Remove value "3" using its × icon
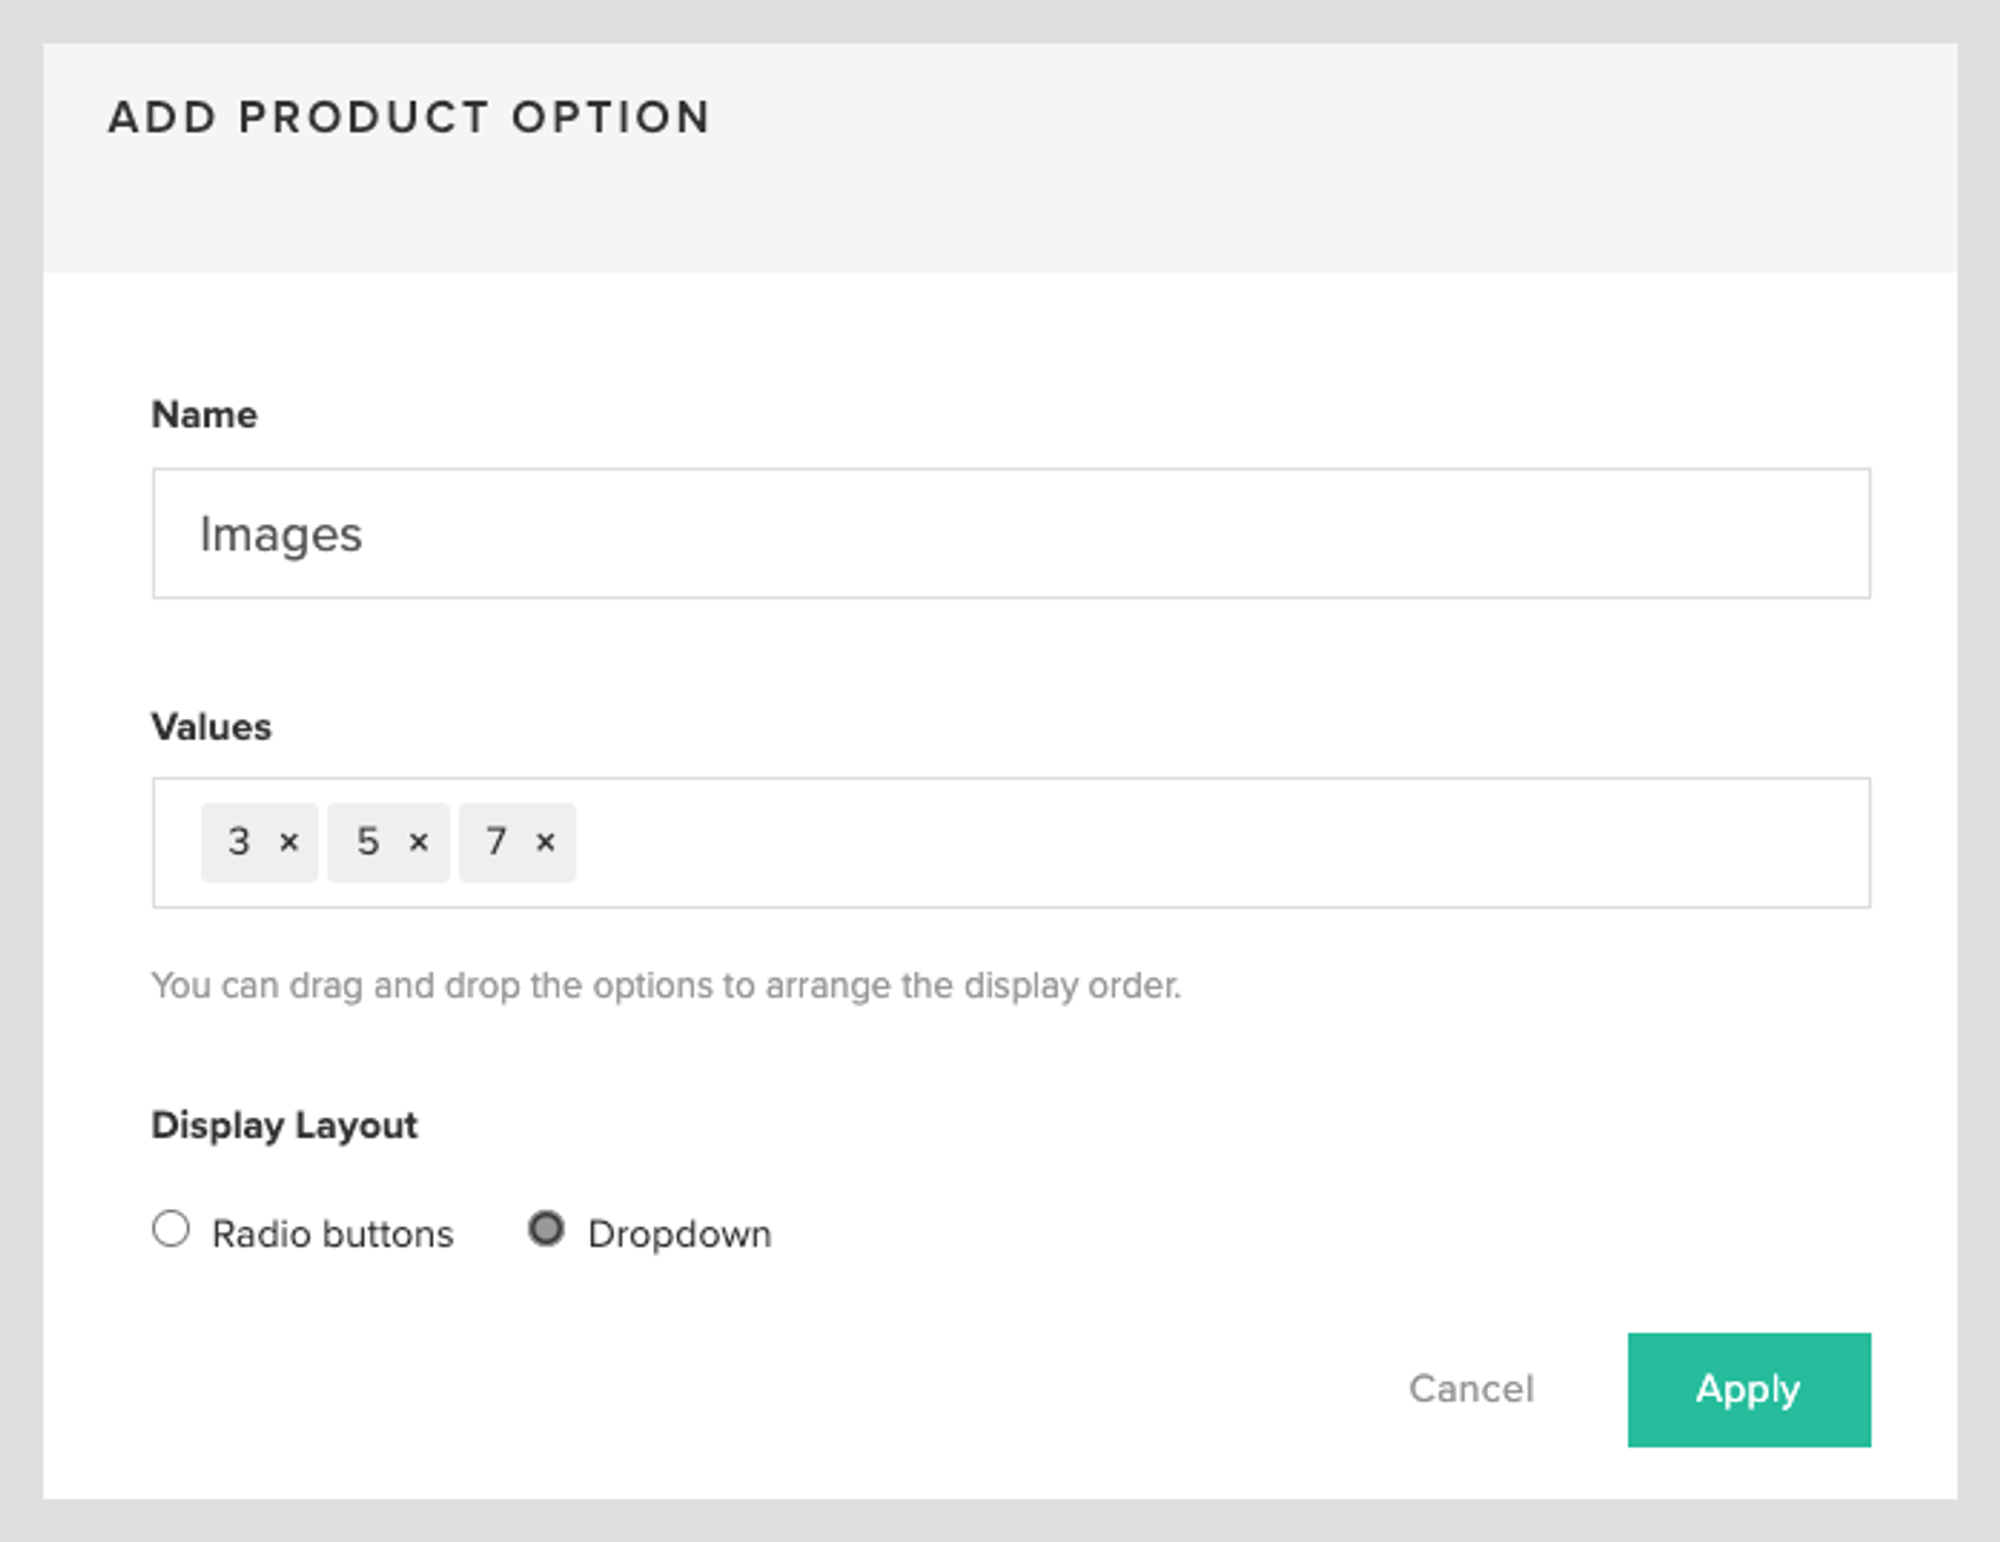2000x1542 pixels. tap(289, 843)
